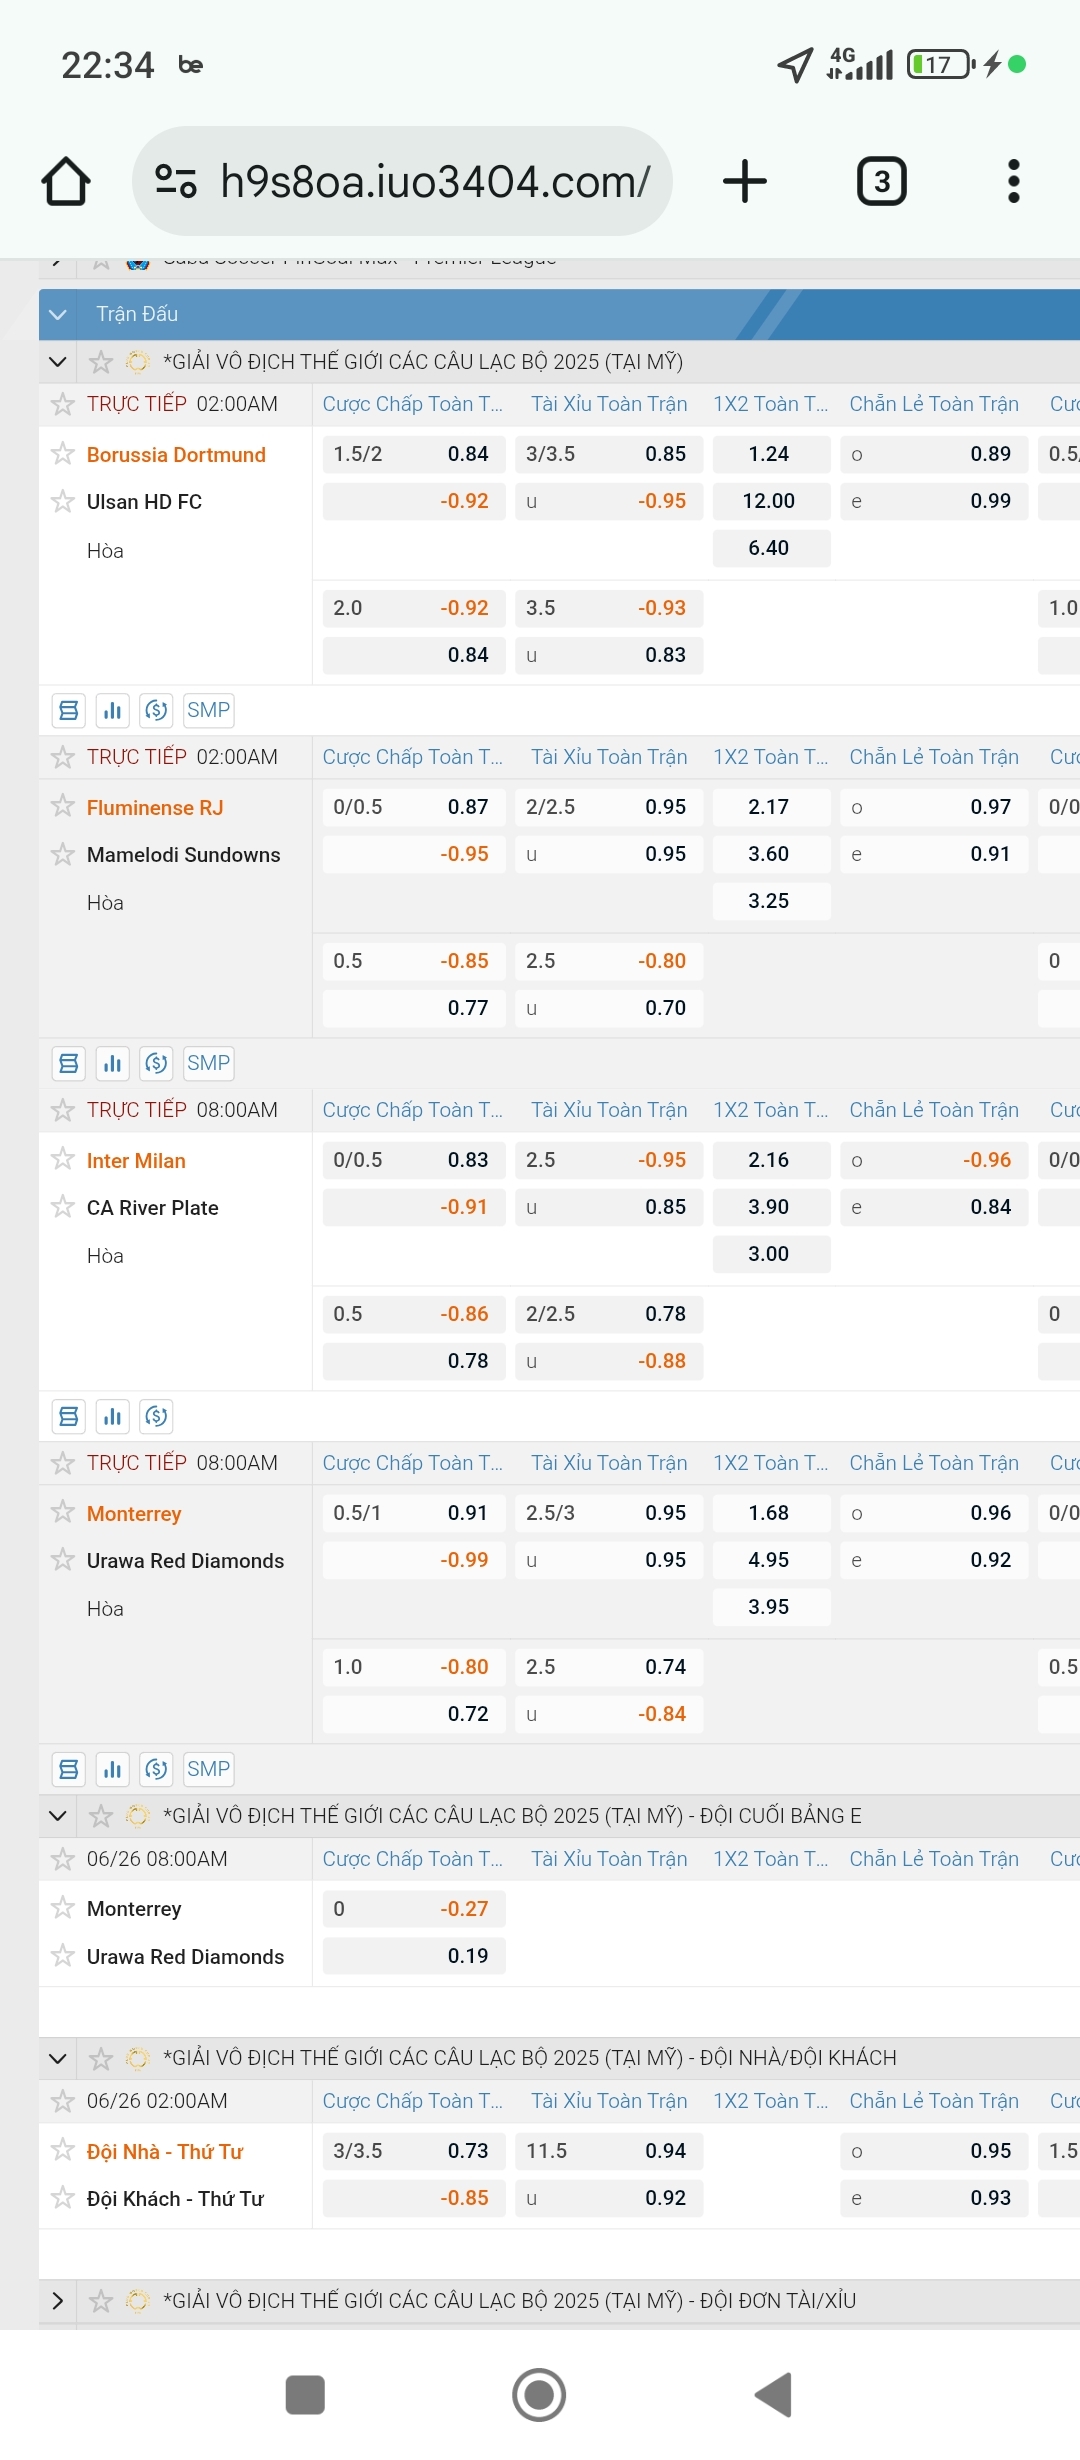Collapse the main 2025 Club World Cup league chevron
The height and width of the screenshot is (2460, 1080).
click(x=58, y=362)
